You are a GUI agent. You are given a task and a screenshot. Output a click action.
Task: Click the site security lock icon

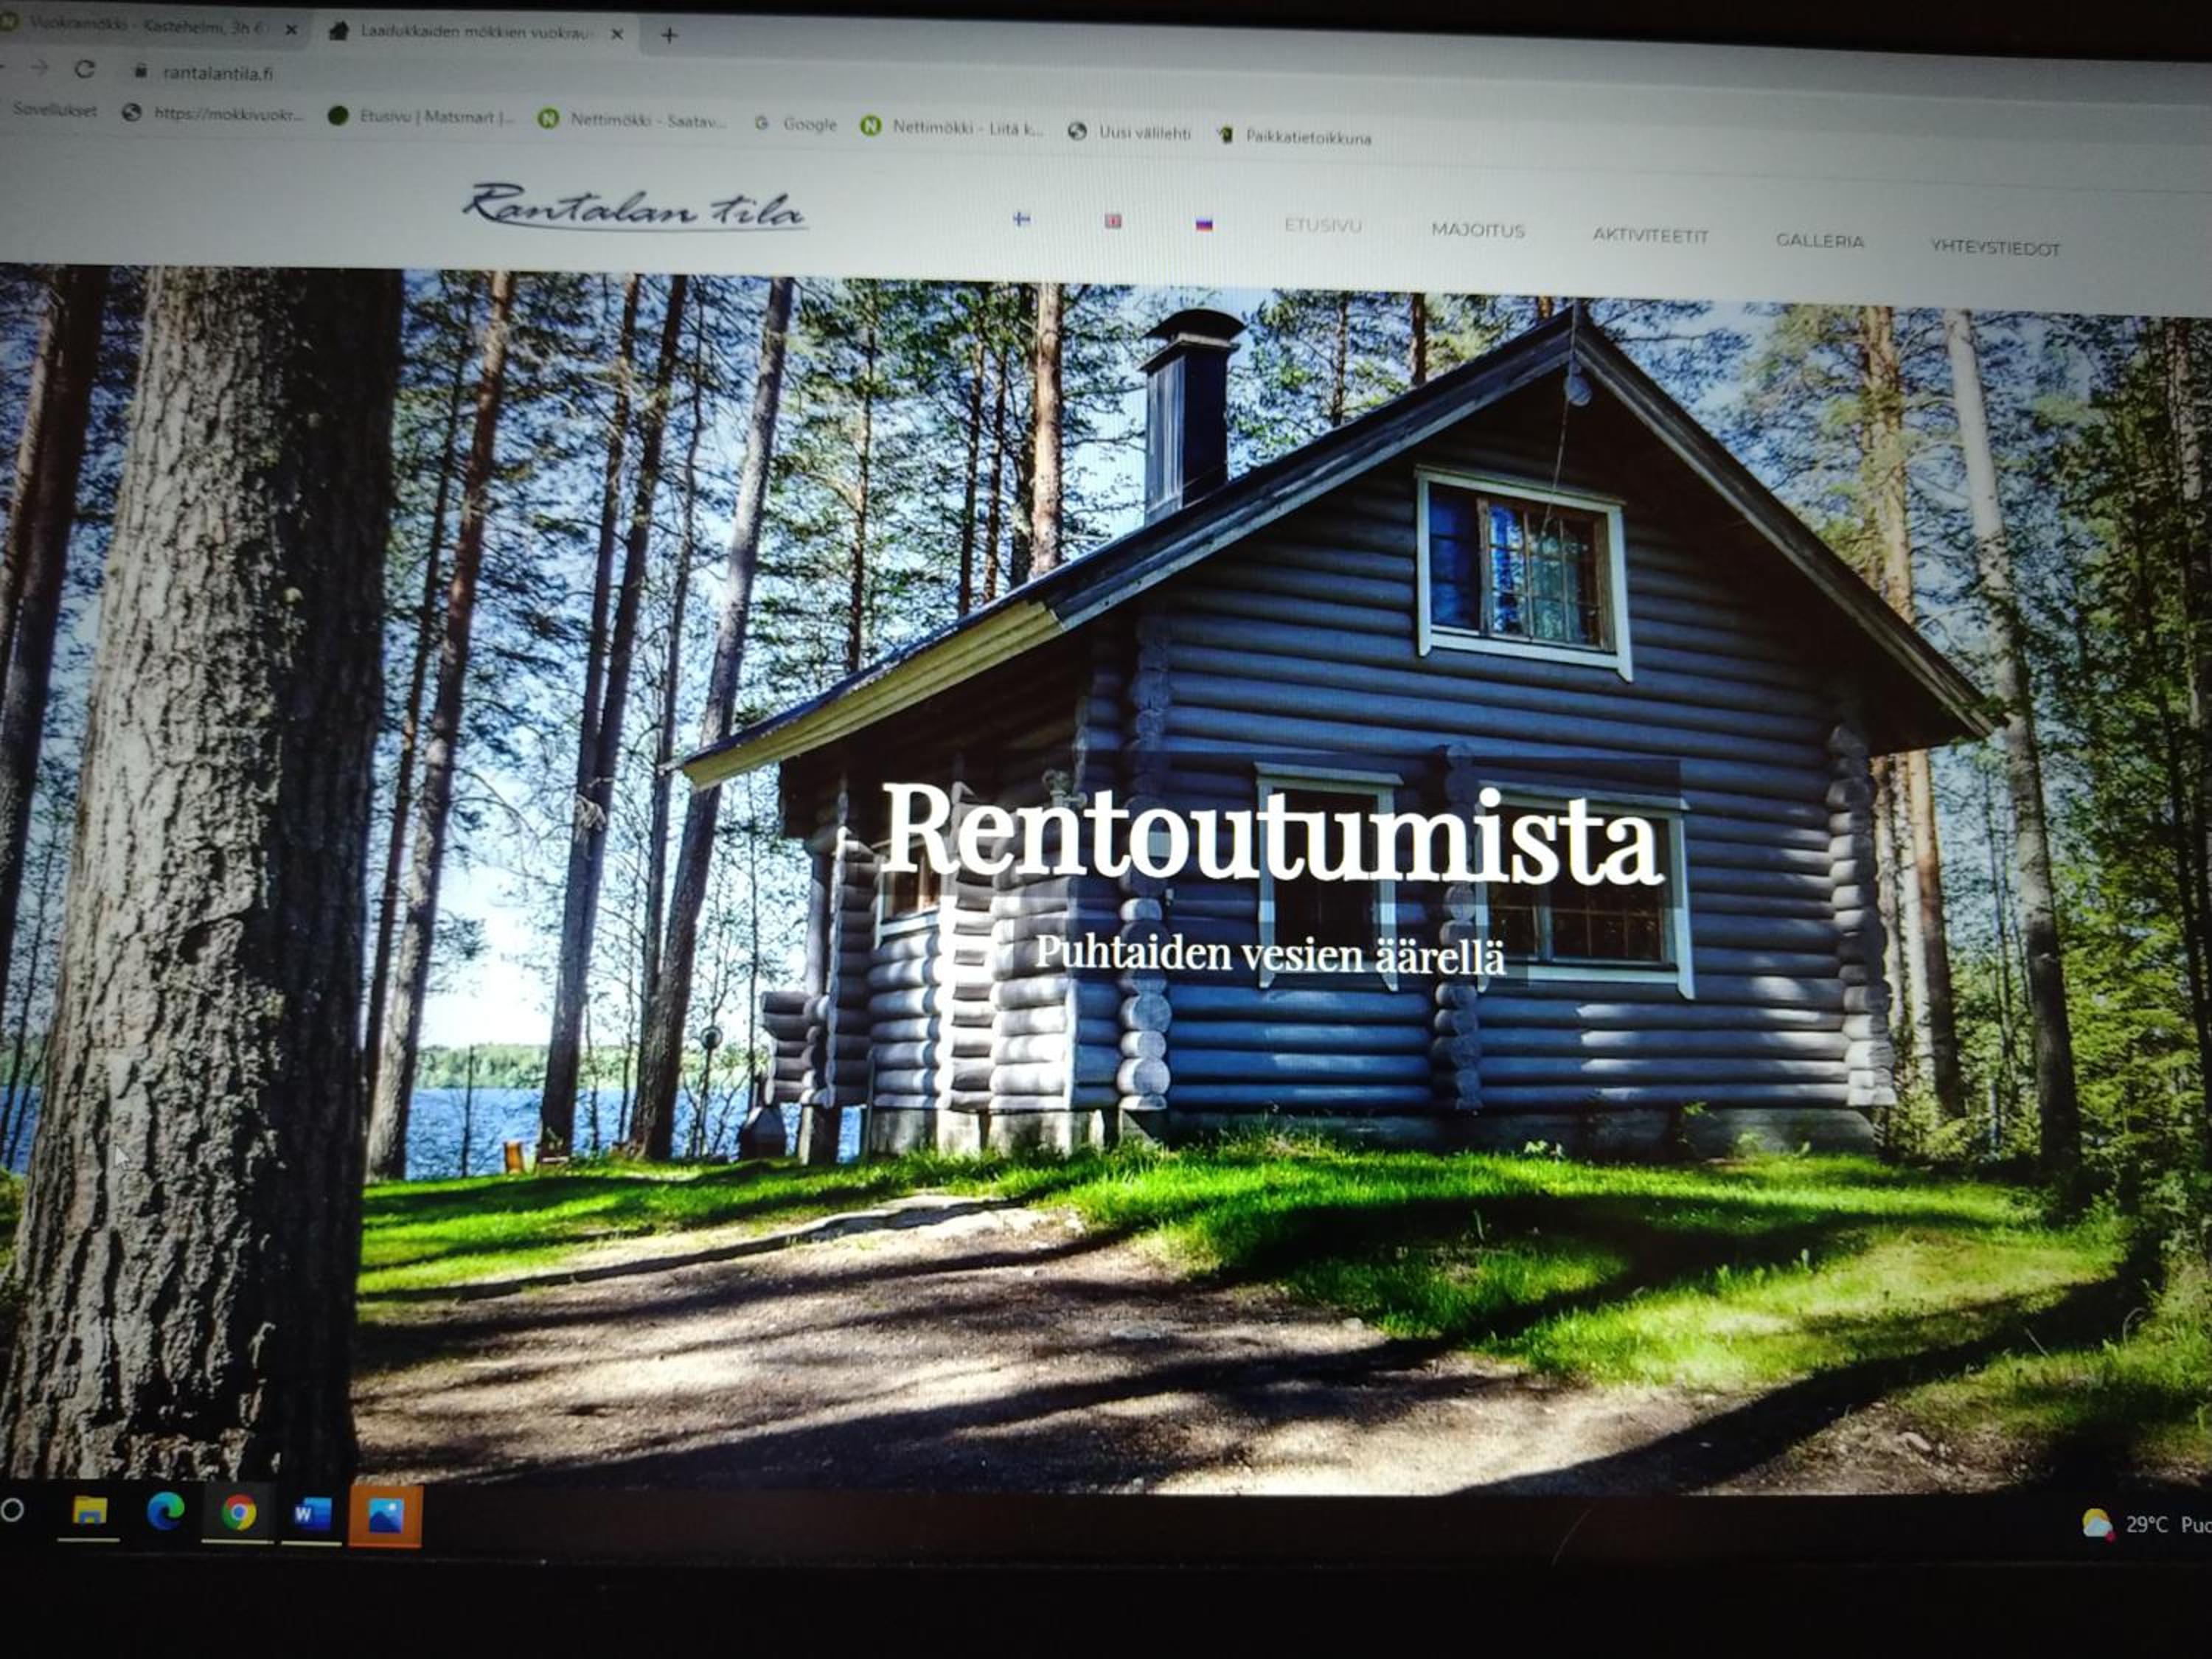[141, 71]
